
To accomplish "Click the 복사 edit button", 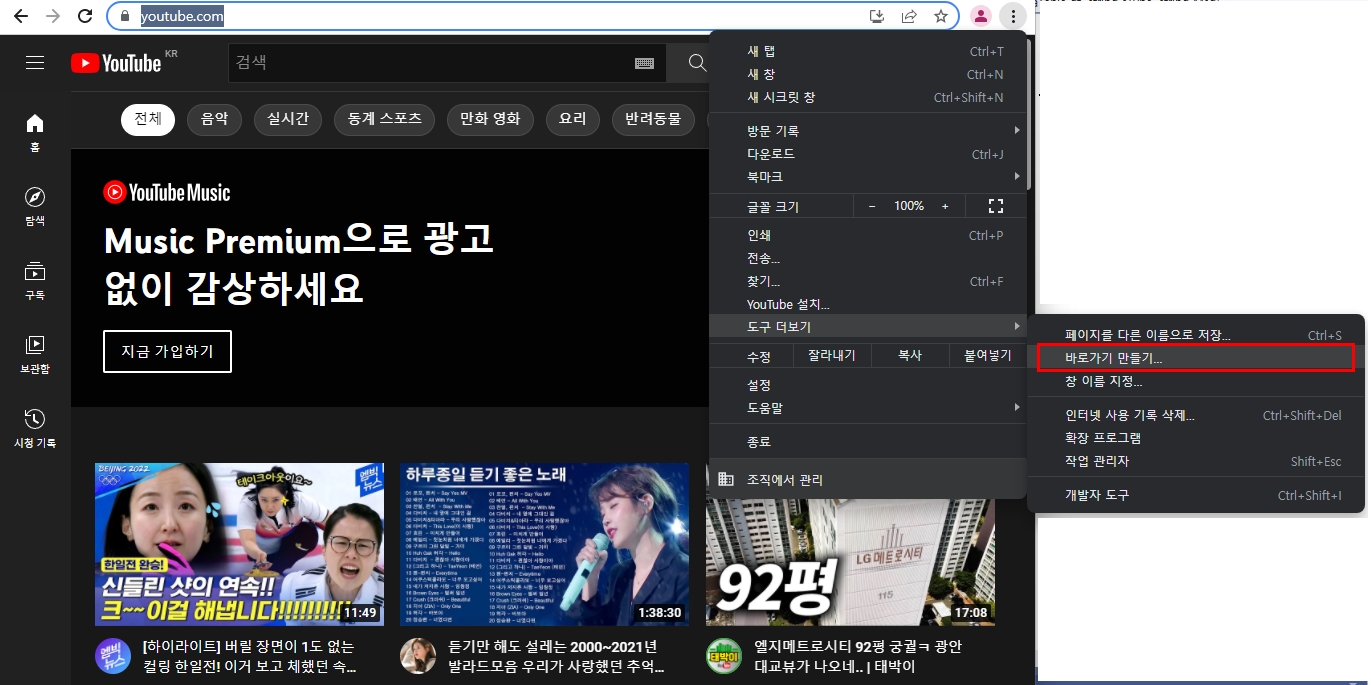I will point(909,356).
